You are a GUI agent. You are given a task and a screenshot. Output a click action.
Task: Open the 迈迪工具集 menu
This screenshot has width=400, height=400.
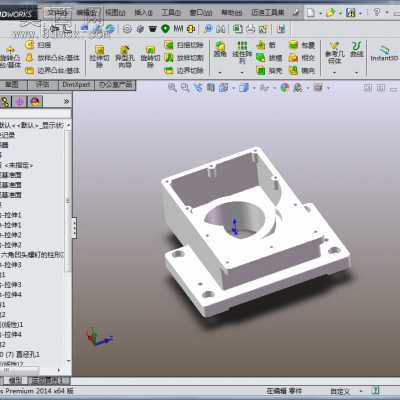click(268, 13)
